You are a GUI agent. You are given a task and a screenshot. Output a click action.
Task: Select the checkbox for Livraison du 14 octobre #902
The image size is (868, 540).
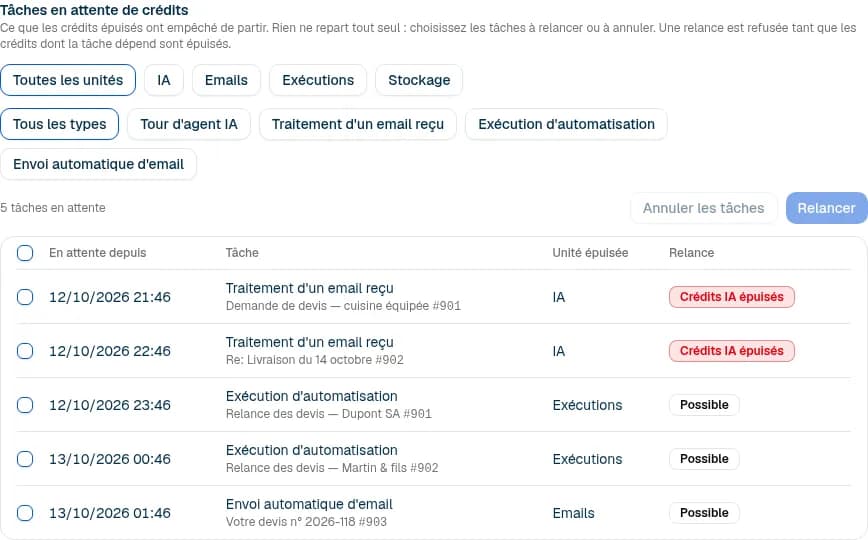[25, 351]
